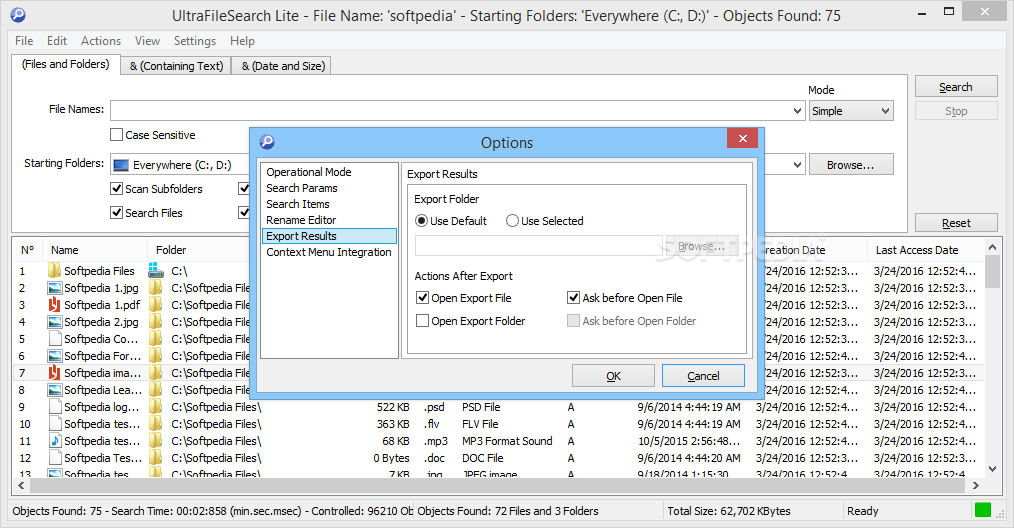1014x528 pixels.
Task: Sort results by Name column header
Action: click(95, 250)
